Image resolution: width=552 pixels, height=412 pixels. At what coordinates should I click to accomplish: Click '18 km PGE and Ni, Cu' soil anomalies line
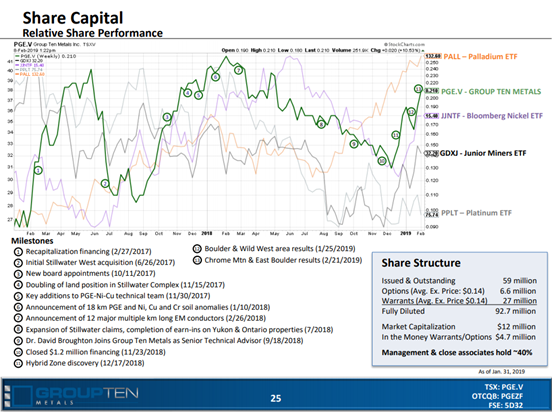[x=148, y=307]
